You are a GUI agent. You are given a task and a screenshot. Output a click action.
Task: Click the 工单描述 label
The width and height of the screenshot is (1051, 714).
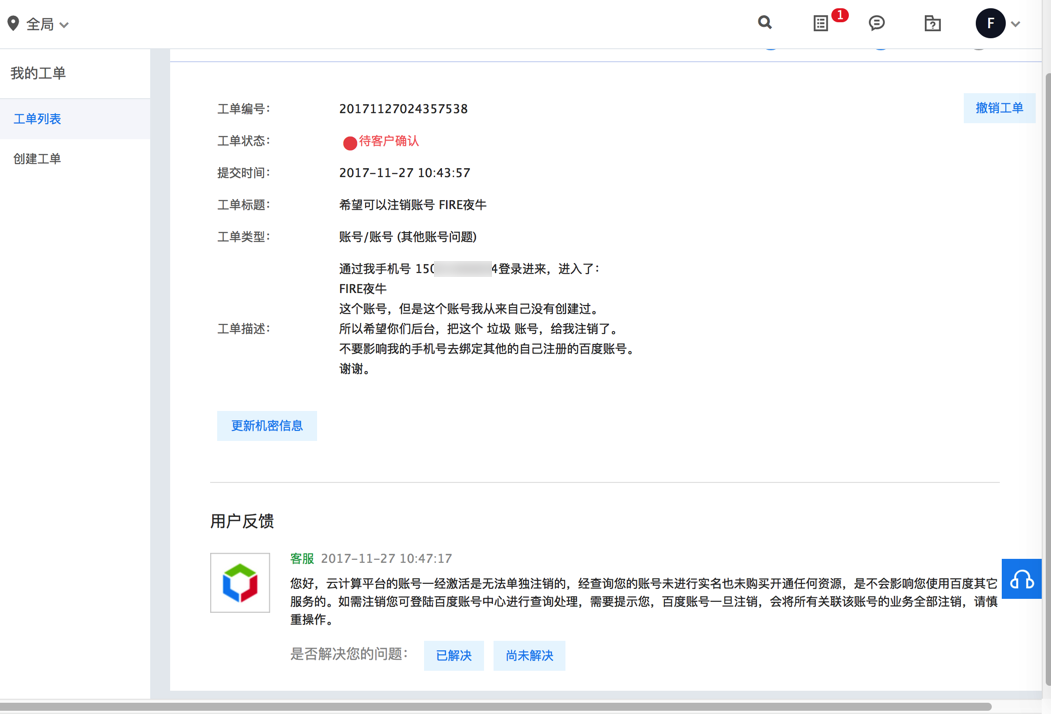pyautogui.click(x=243, y=329)
